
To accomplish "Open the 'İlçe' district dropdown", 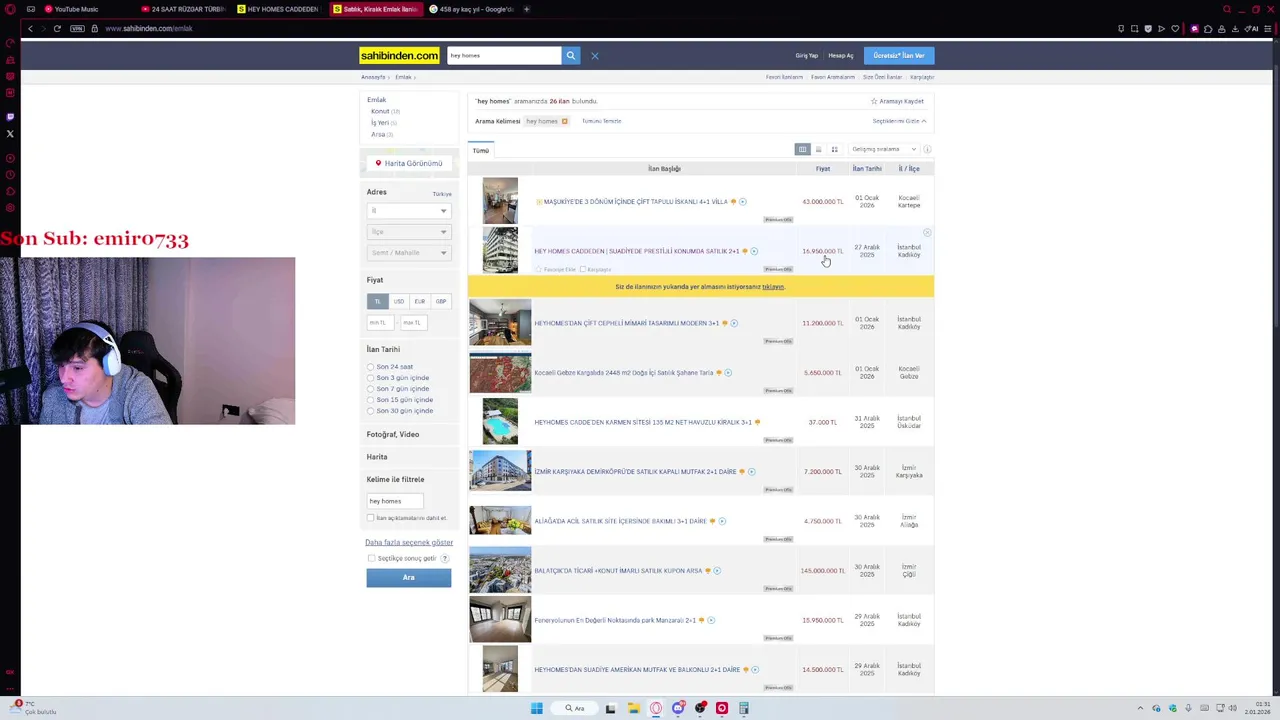I will [408, 232].
